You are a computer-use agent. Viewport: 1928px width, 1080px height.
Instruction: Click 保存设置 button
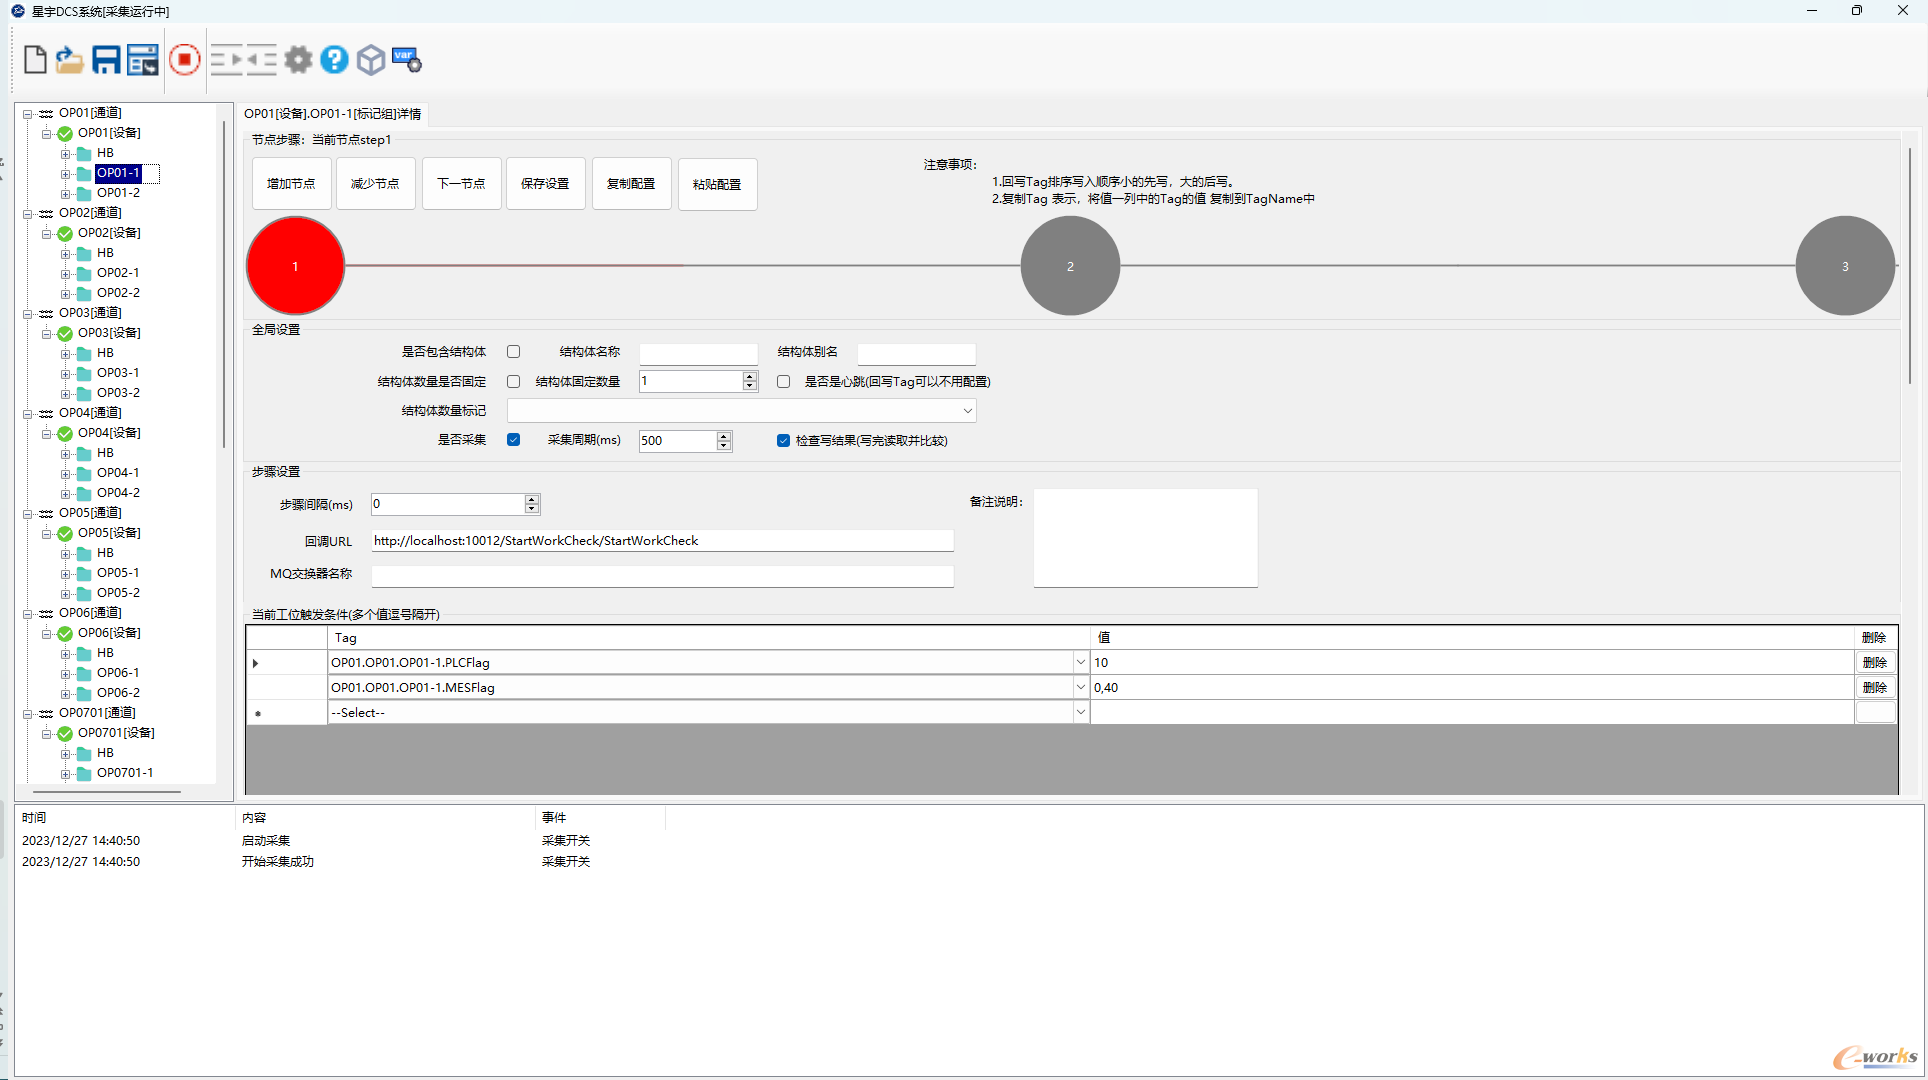tap(545, 184)
